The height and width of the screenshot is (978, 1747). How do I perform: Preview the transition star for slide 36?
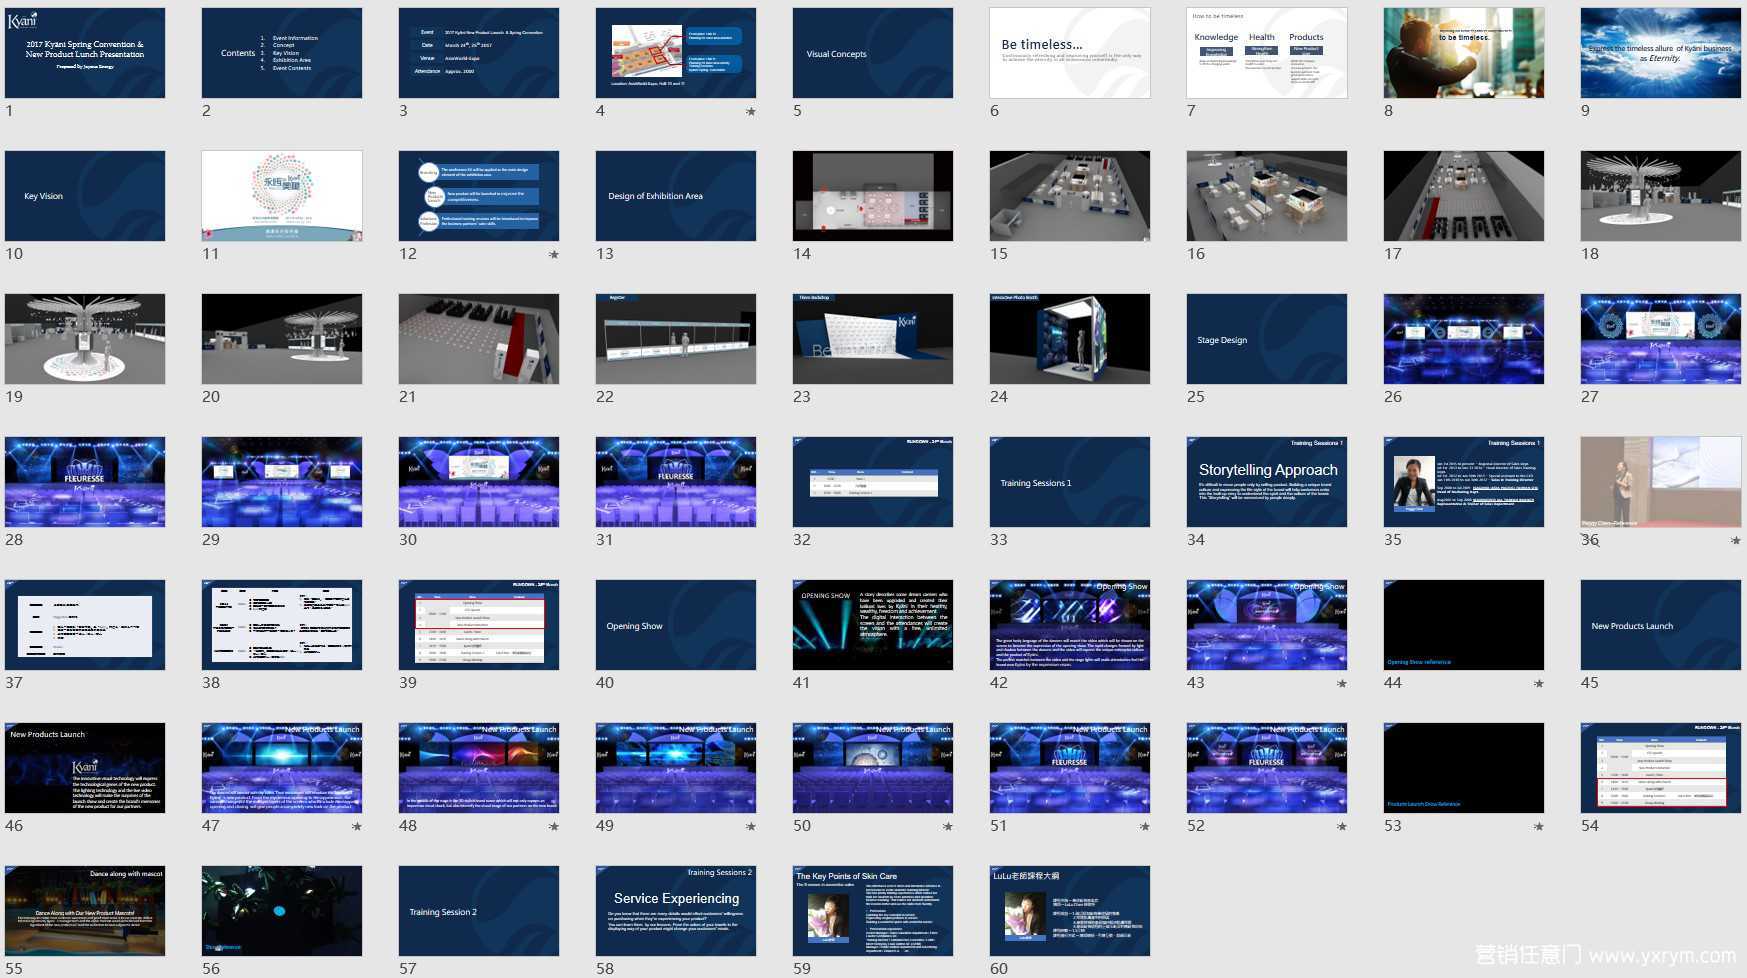click(x=1736, y=541)
